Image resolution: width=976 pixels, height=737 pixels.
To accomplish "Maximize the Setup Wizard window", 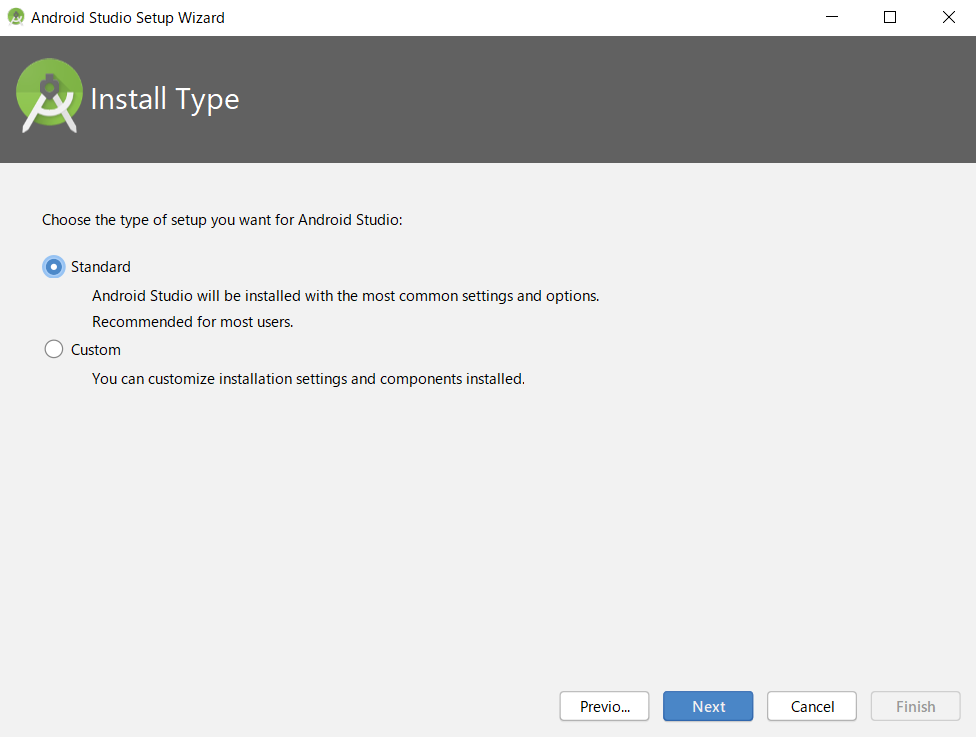I will (890, 18).
